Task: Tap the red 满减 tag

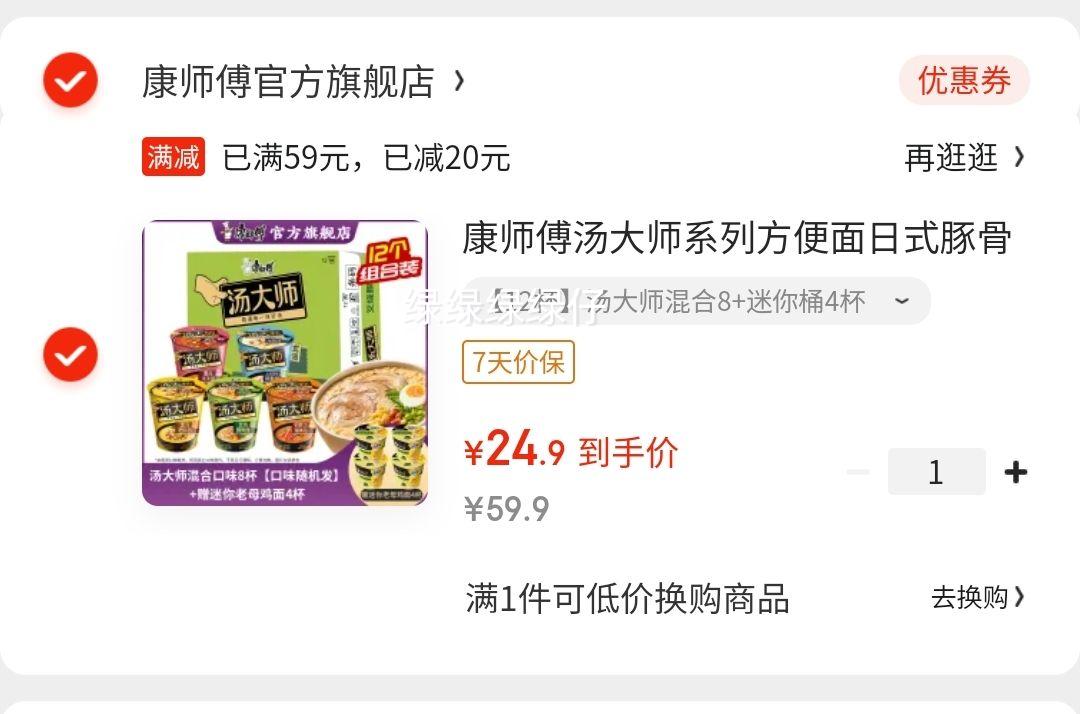Action: point(174,156)
